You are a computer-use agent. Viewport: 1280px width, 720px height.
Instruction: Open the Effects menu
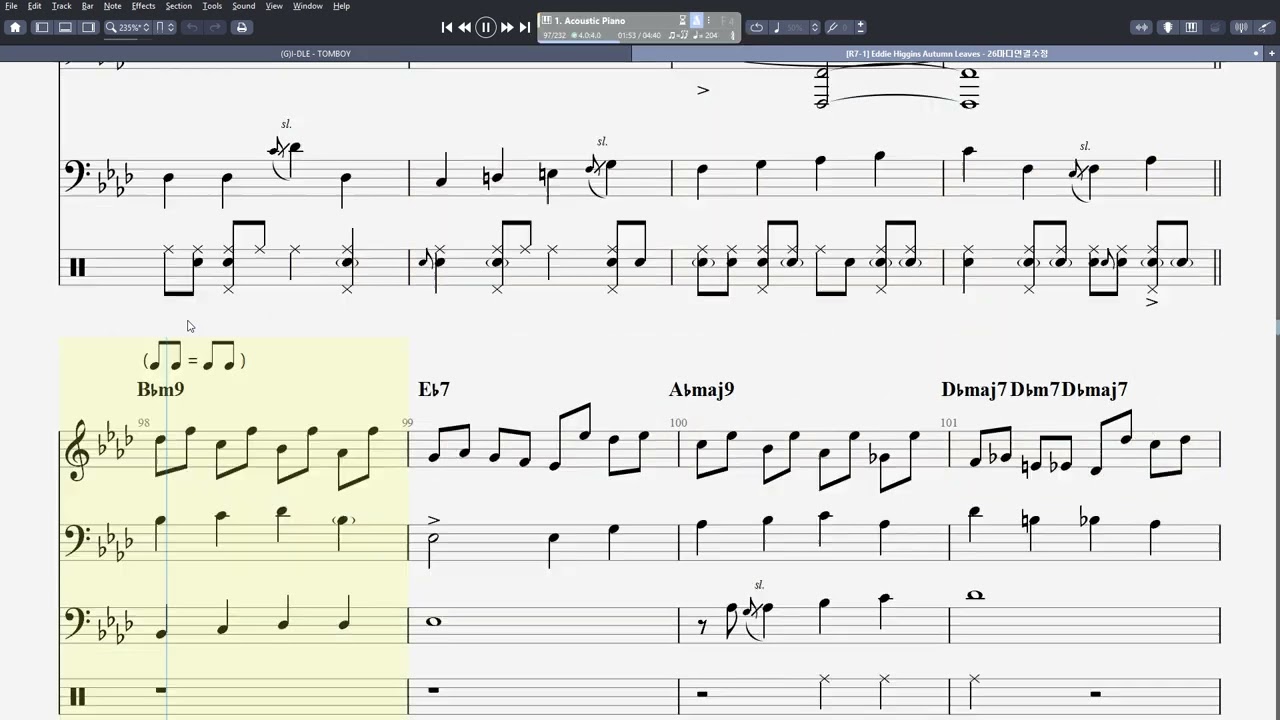coord(143,6)
